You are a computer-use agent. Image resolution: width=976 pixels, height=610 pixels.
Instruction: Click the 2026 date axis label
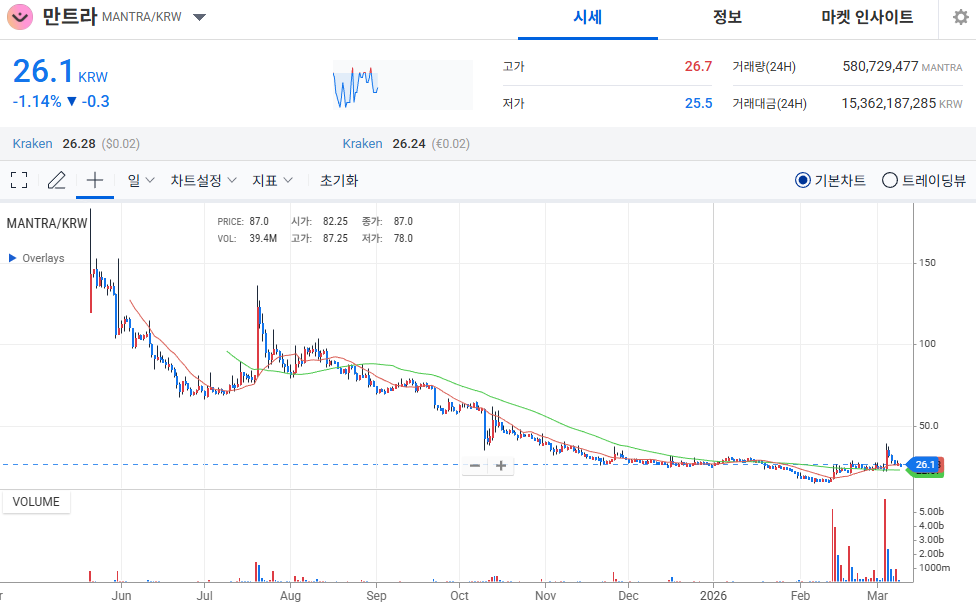[x=713, y=596]
